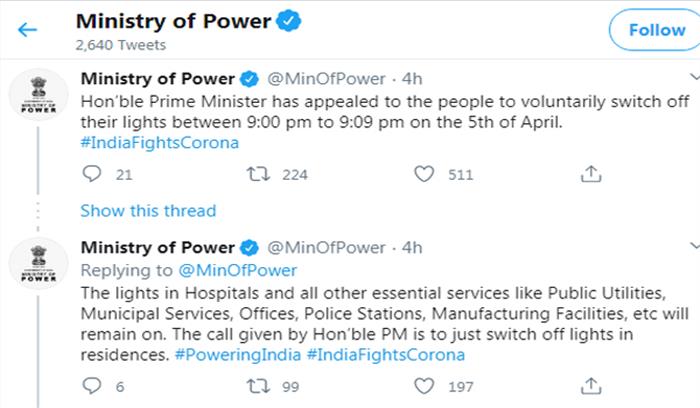Open the Show this thread link
The width and height of the screenshot is (700, 408).
(x=147, y=210)
